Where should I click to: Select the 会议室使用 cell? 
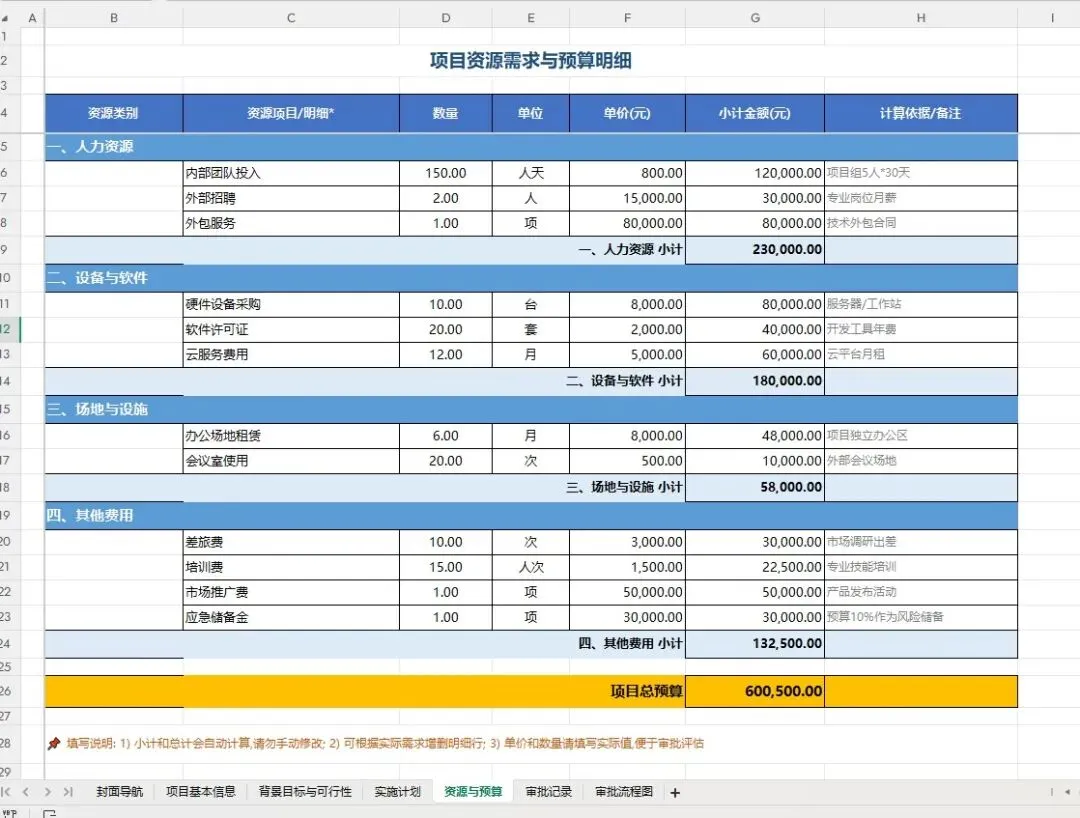(291, 461)
